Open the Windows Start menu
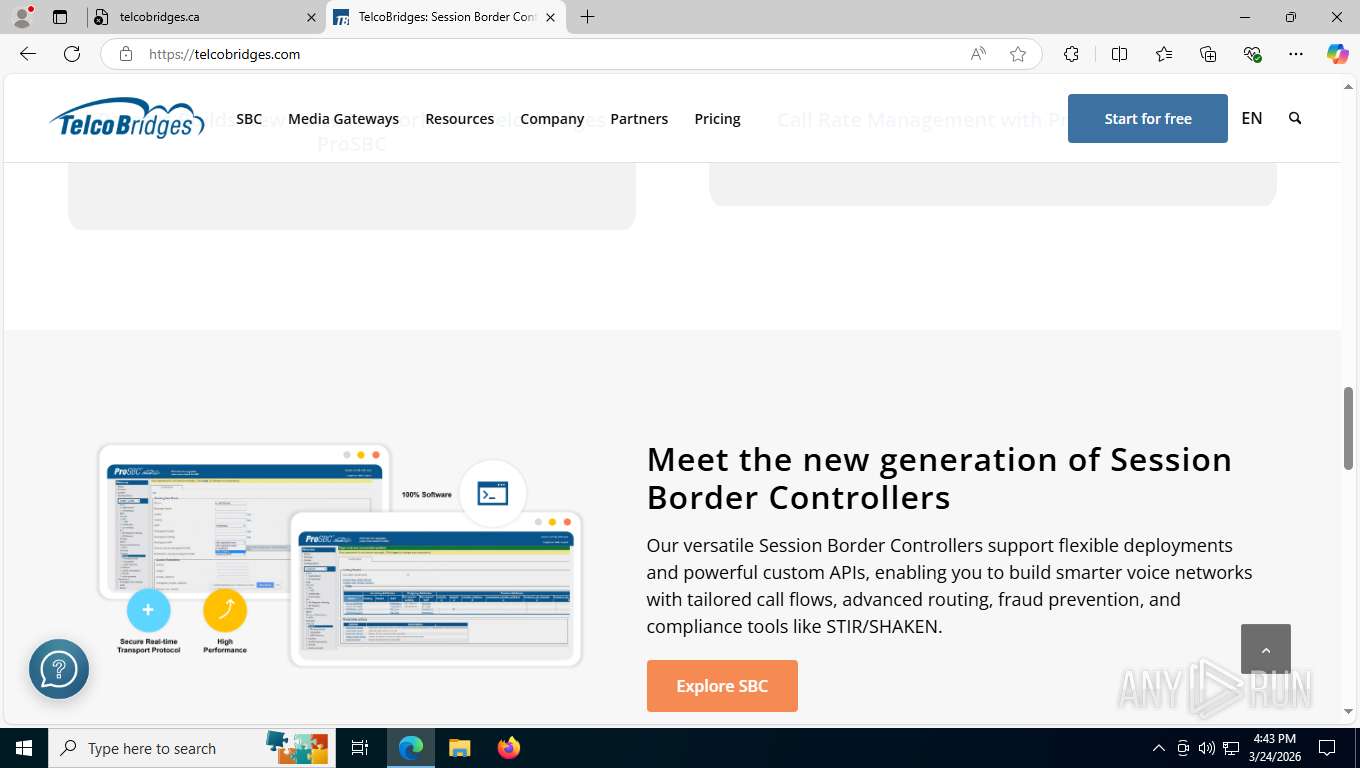Screen dimensions: 1360x768 [x=24, y=748]
